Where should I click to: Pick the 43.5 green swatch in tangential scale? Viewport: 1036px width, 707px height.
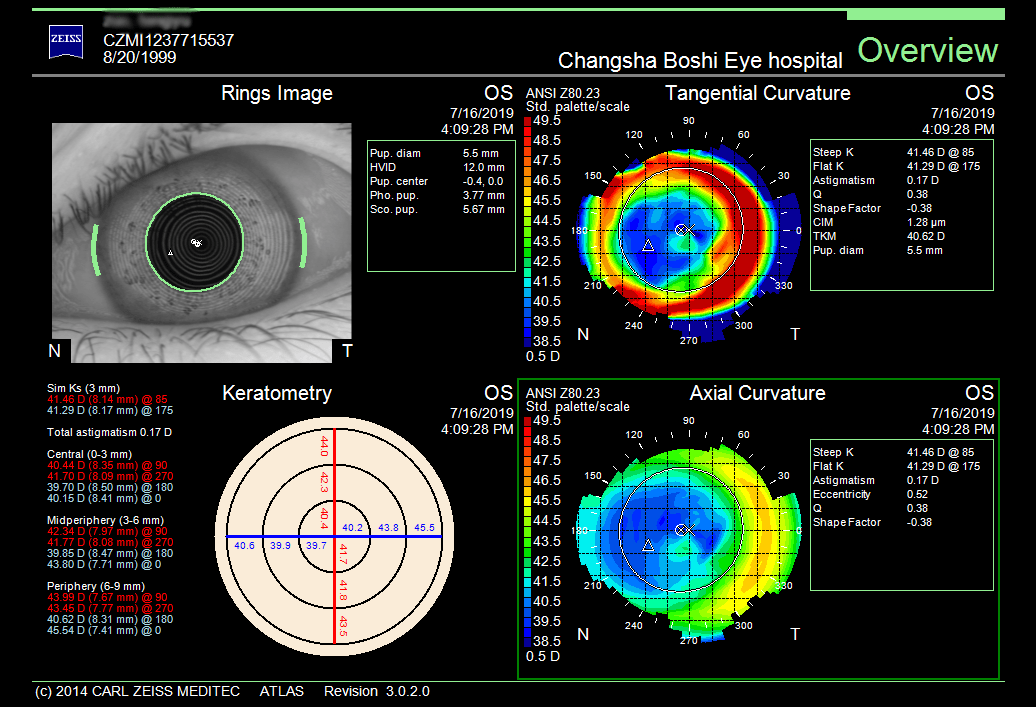pyautogui.click(x=527, y=241)
